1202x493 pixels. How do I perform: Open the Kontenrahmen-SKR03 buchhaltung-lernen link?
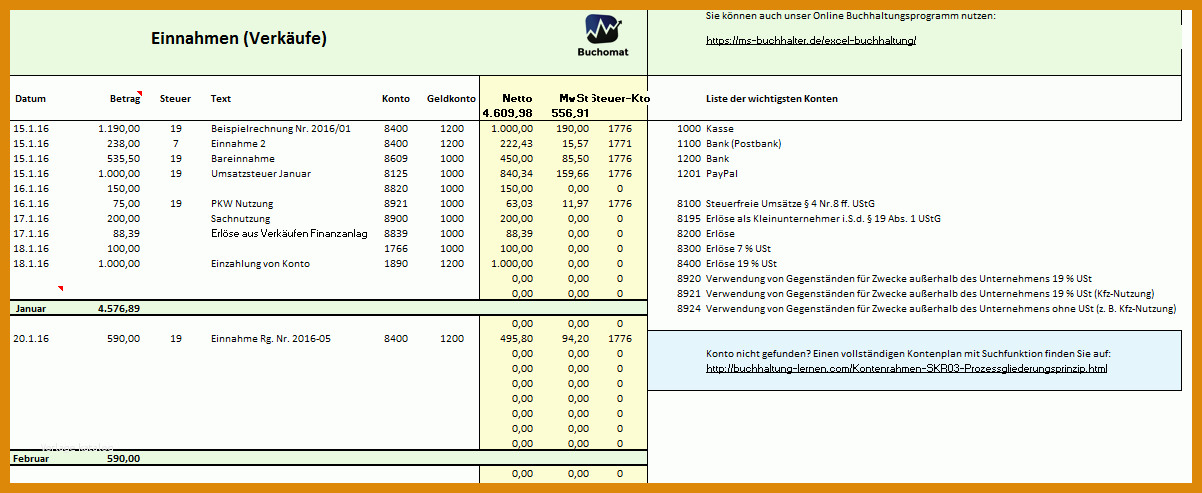[907, 369]
